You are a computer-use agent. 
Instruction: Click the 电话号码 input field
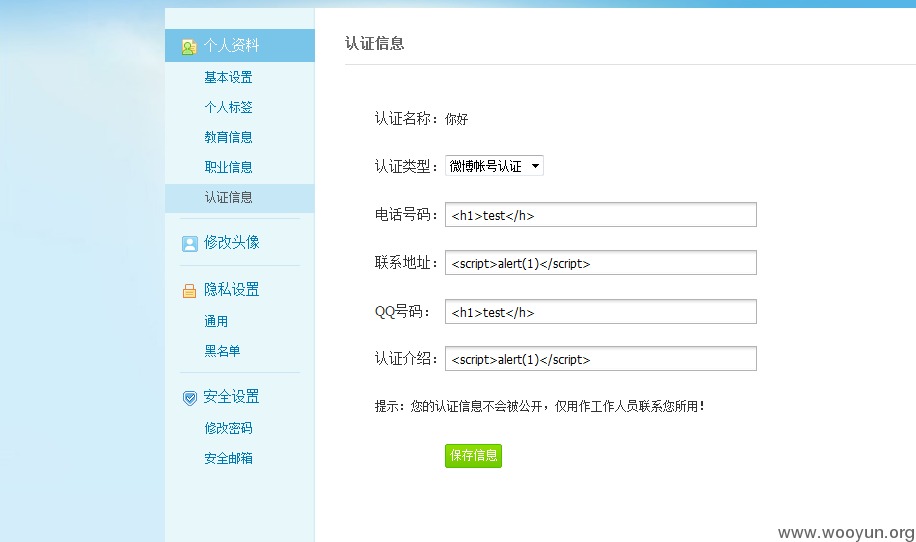pyautogui.click(x=601, y=215)
